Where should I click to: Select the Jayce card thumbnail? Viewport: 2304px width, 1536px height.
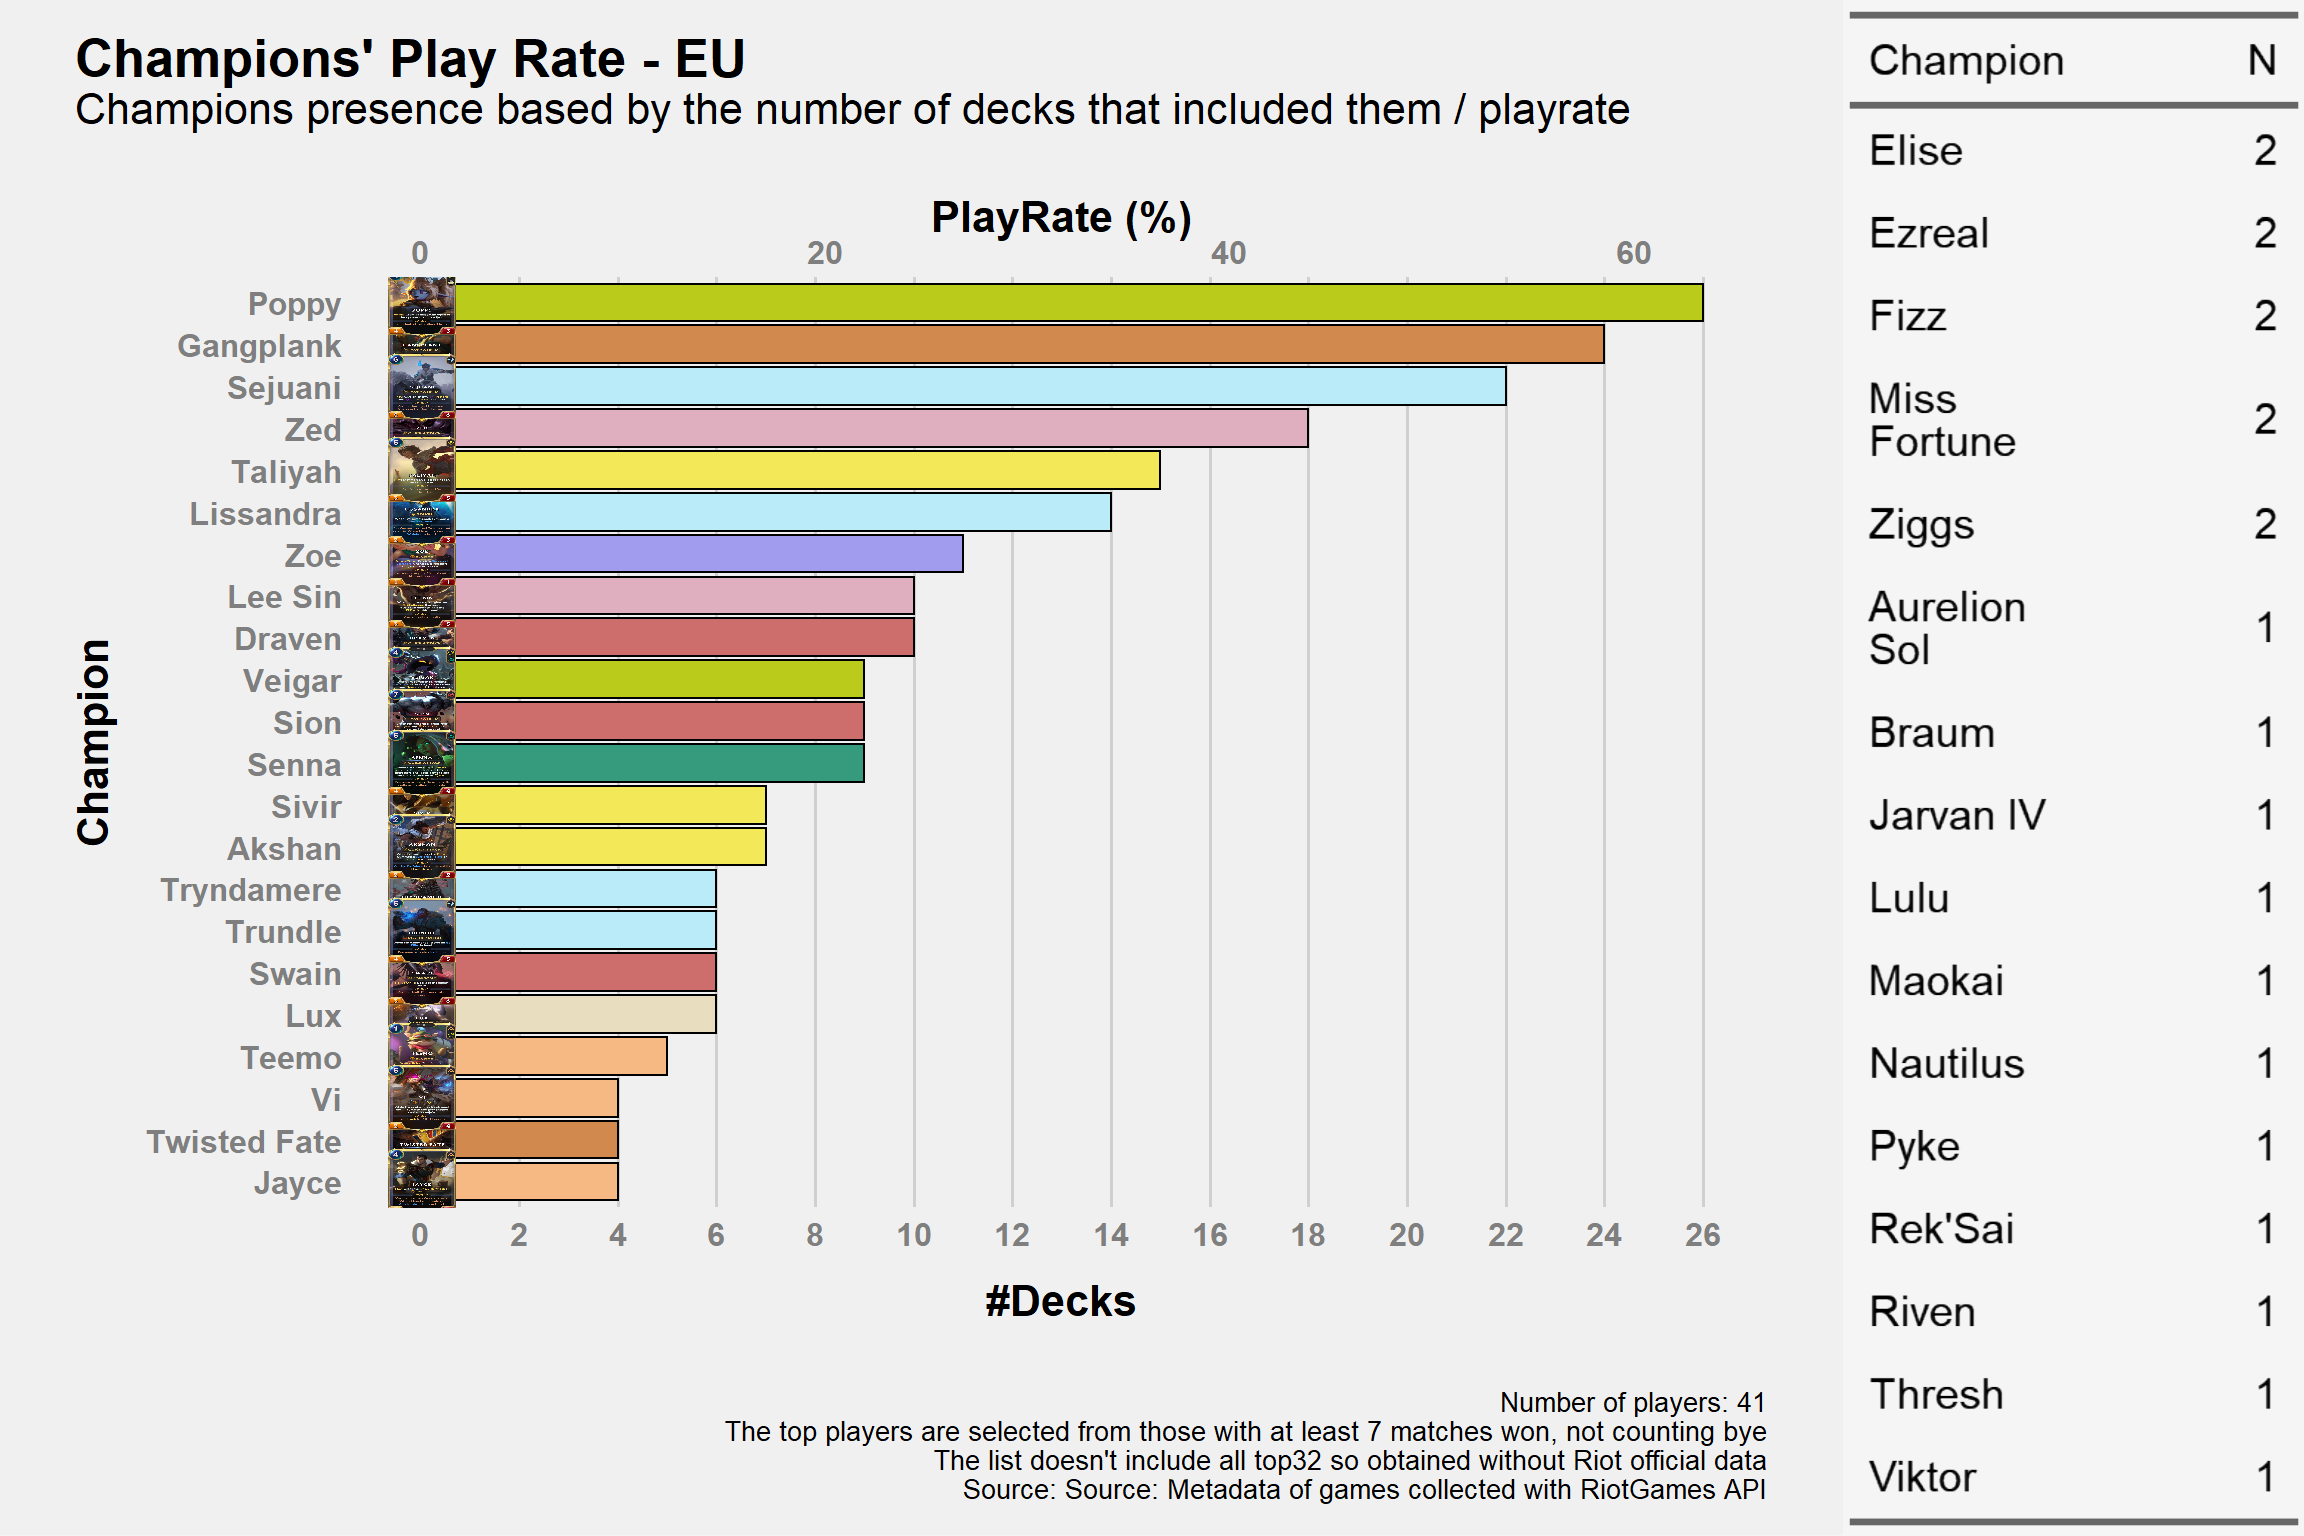pyautogui.click(x=422, y=1182)
